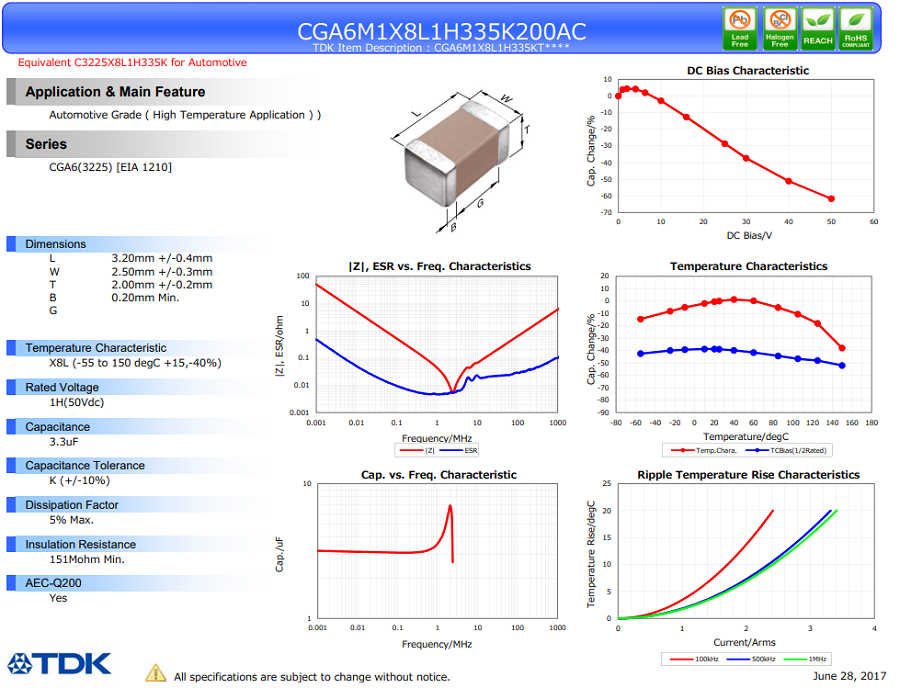Click the Application & Main Feature heading

point(115,92)
